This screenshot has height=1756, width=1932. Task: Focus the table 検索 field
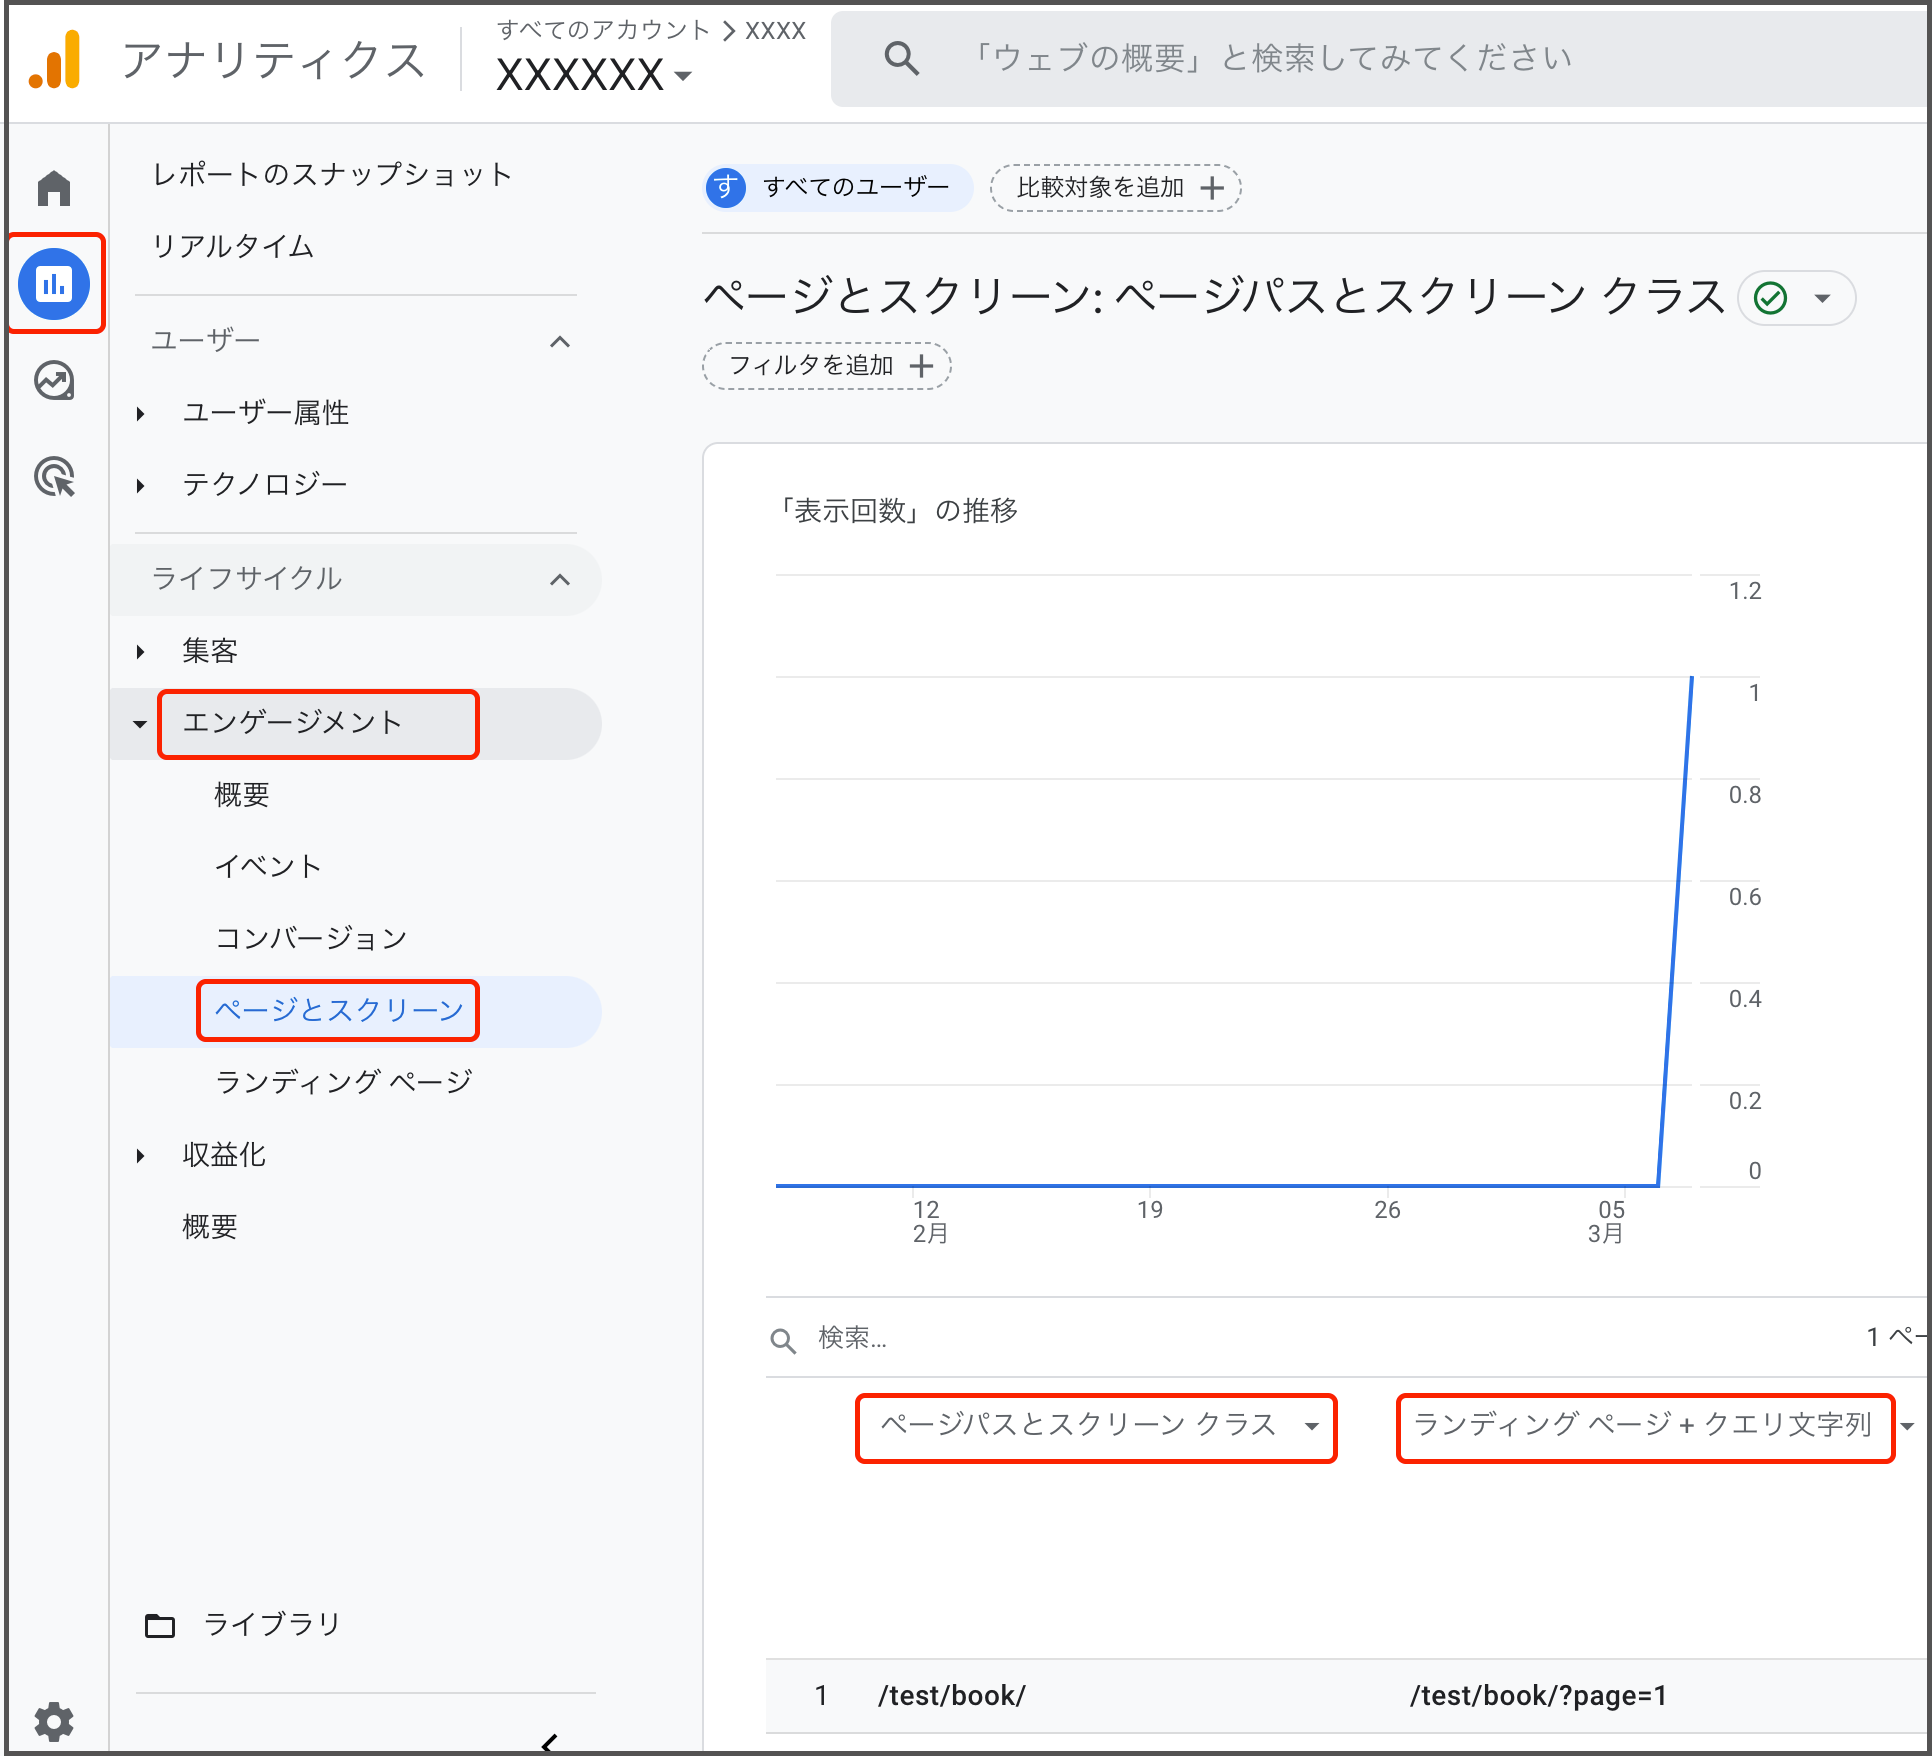coord(1300,1339)
